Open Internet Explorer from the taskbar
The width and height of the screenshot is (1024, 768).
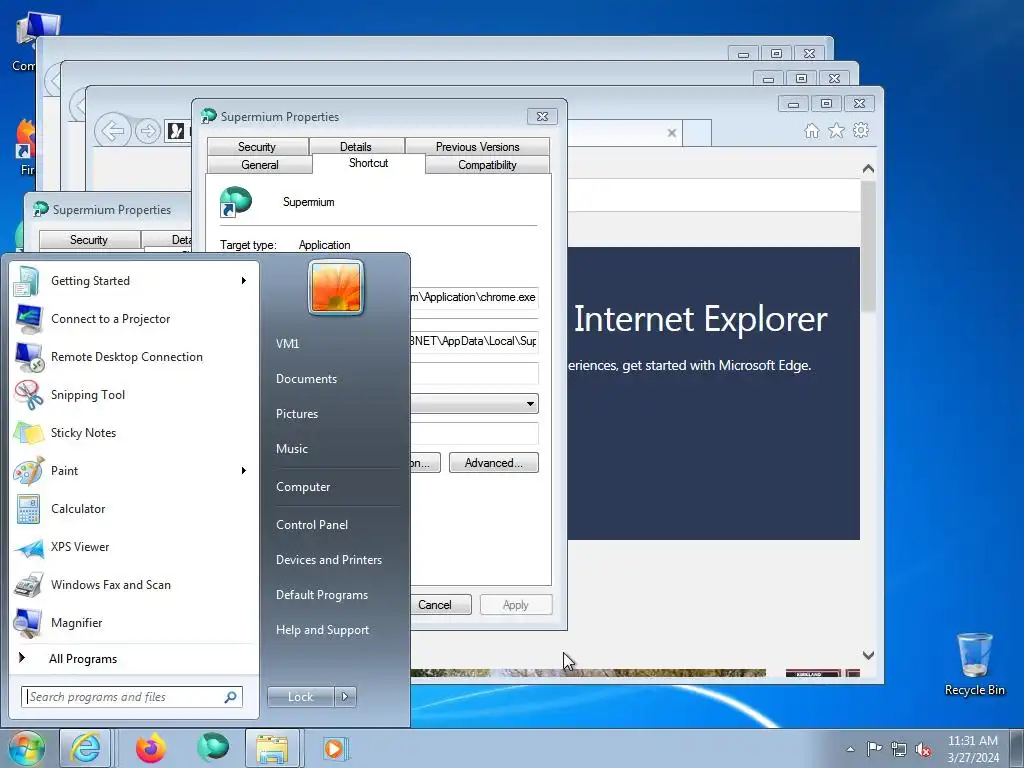86,748
